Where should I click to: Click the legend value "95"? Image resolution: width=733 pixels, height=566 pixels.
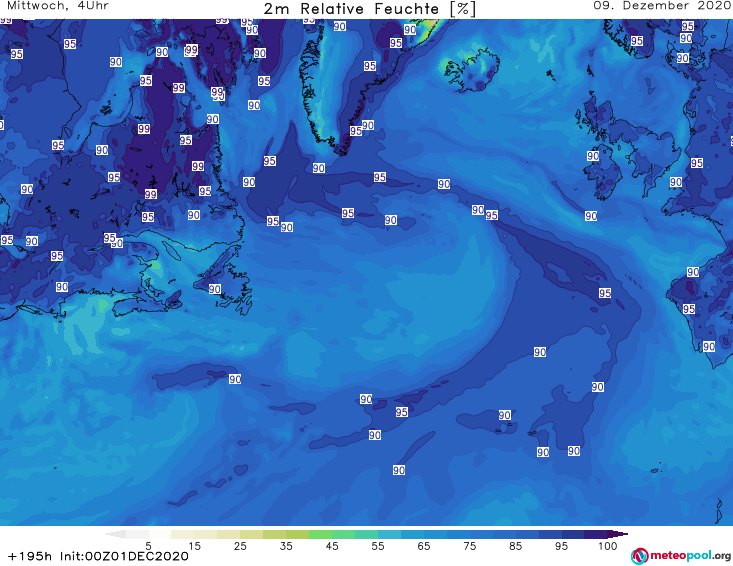click(561, 546)
